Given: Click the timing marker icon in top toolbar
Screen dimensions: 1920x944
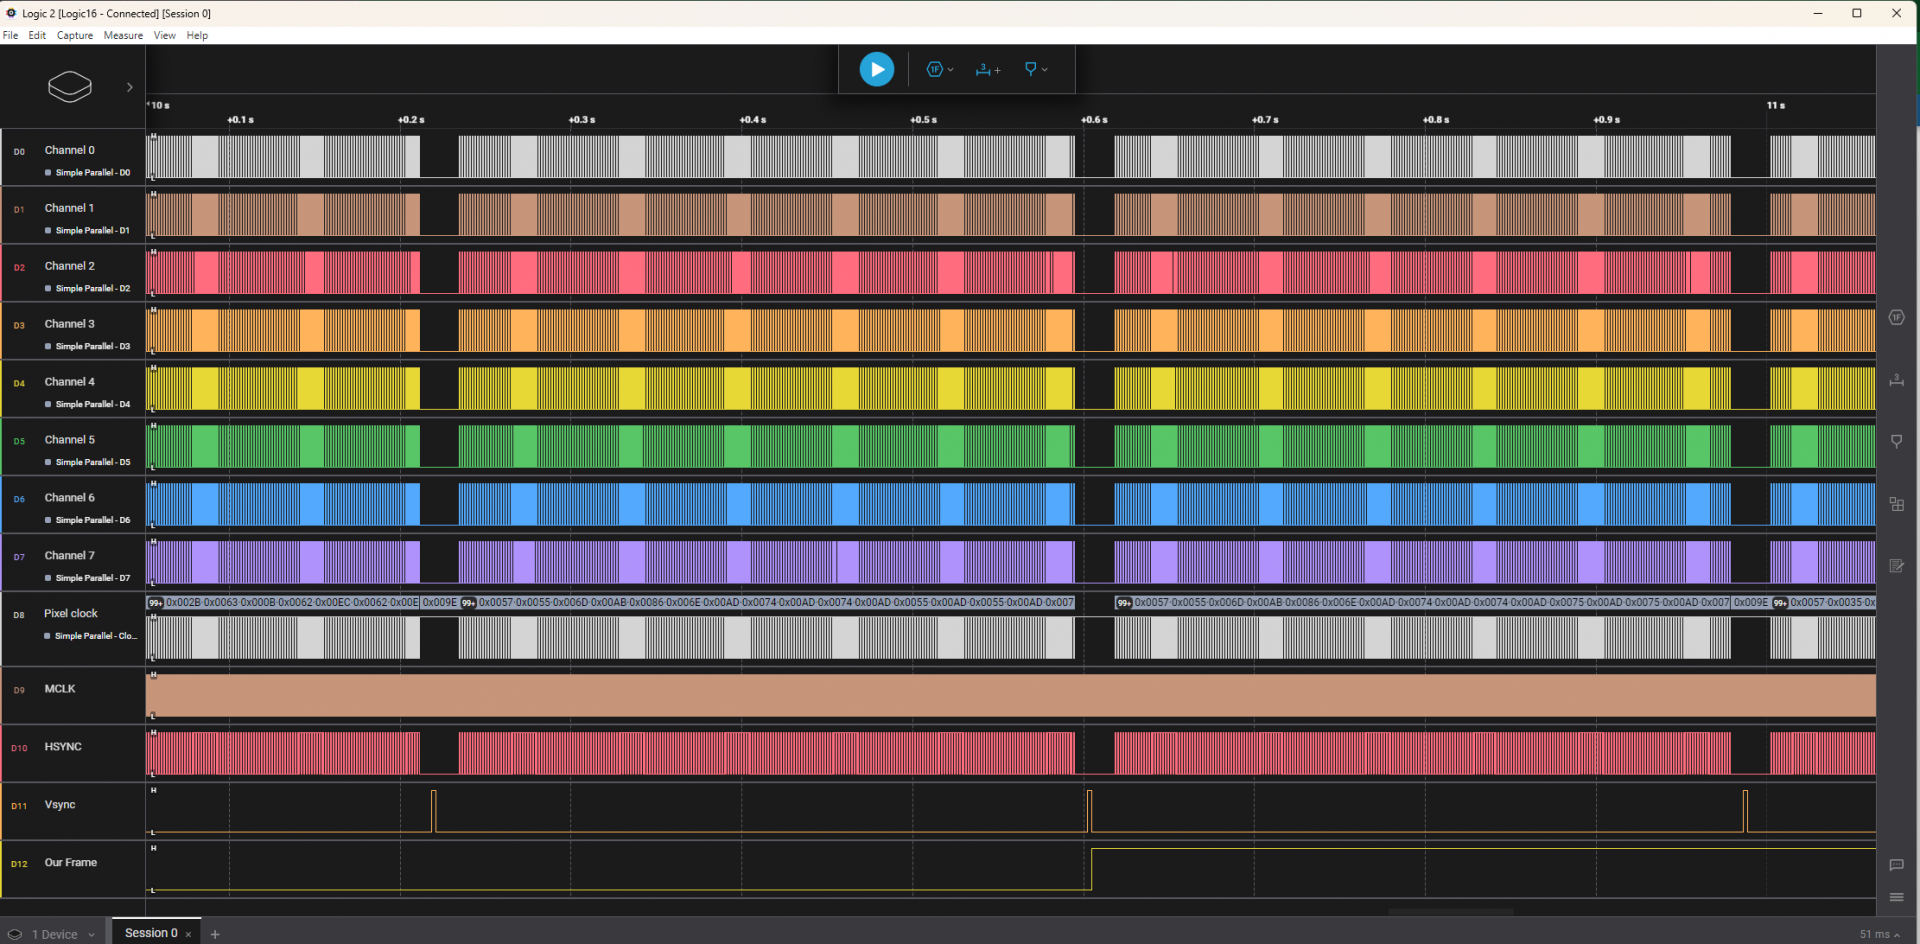Looking at the screenshot, I should 1031,69.
